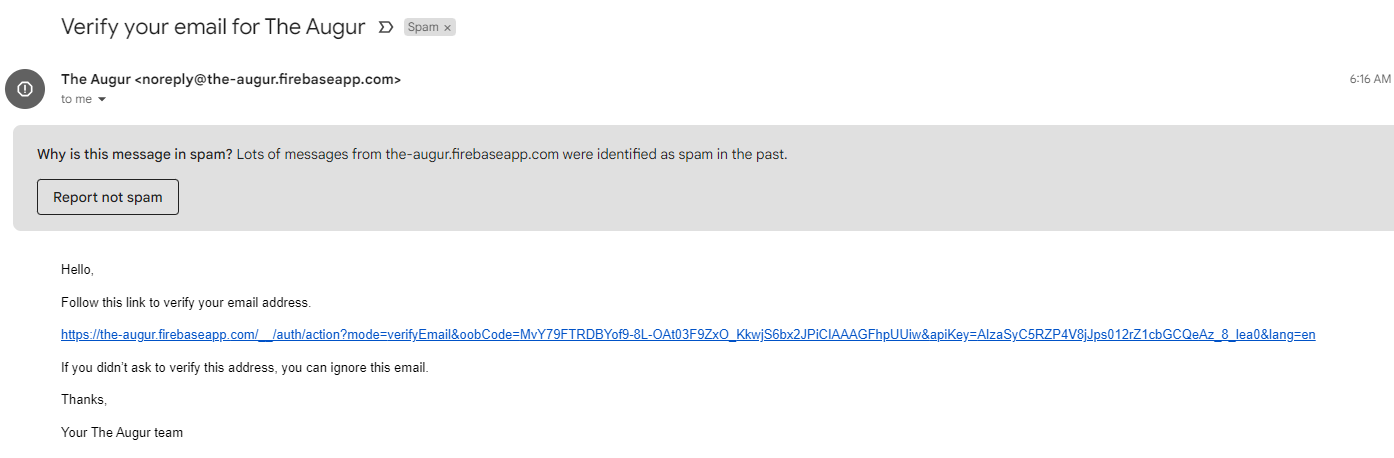The width and height of the screenshot is (1394, 458).
Task: Click the subject "Verify your email for The Augur"
Action: pos(213,27)
